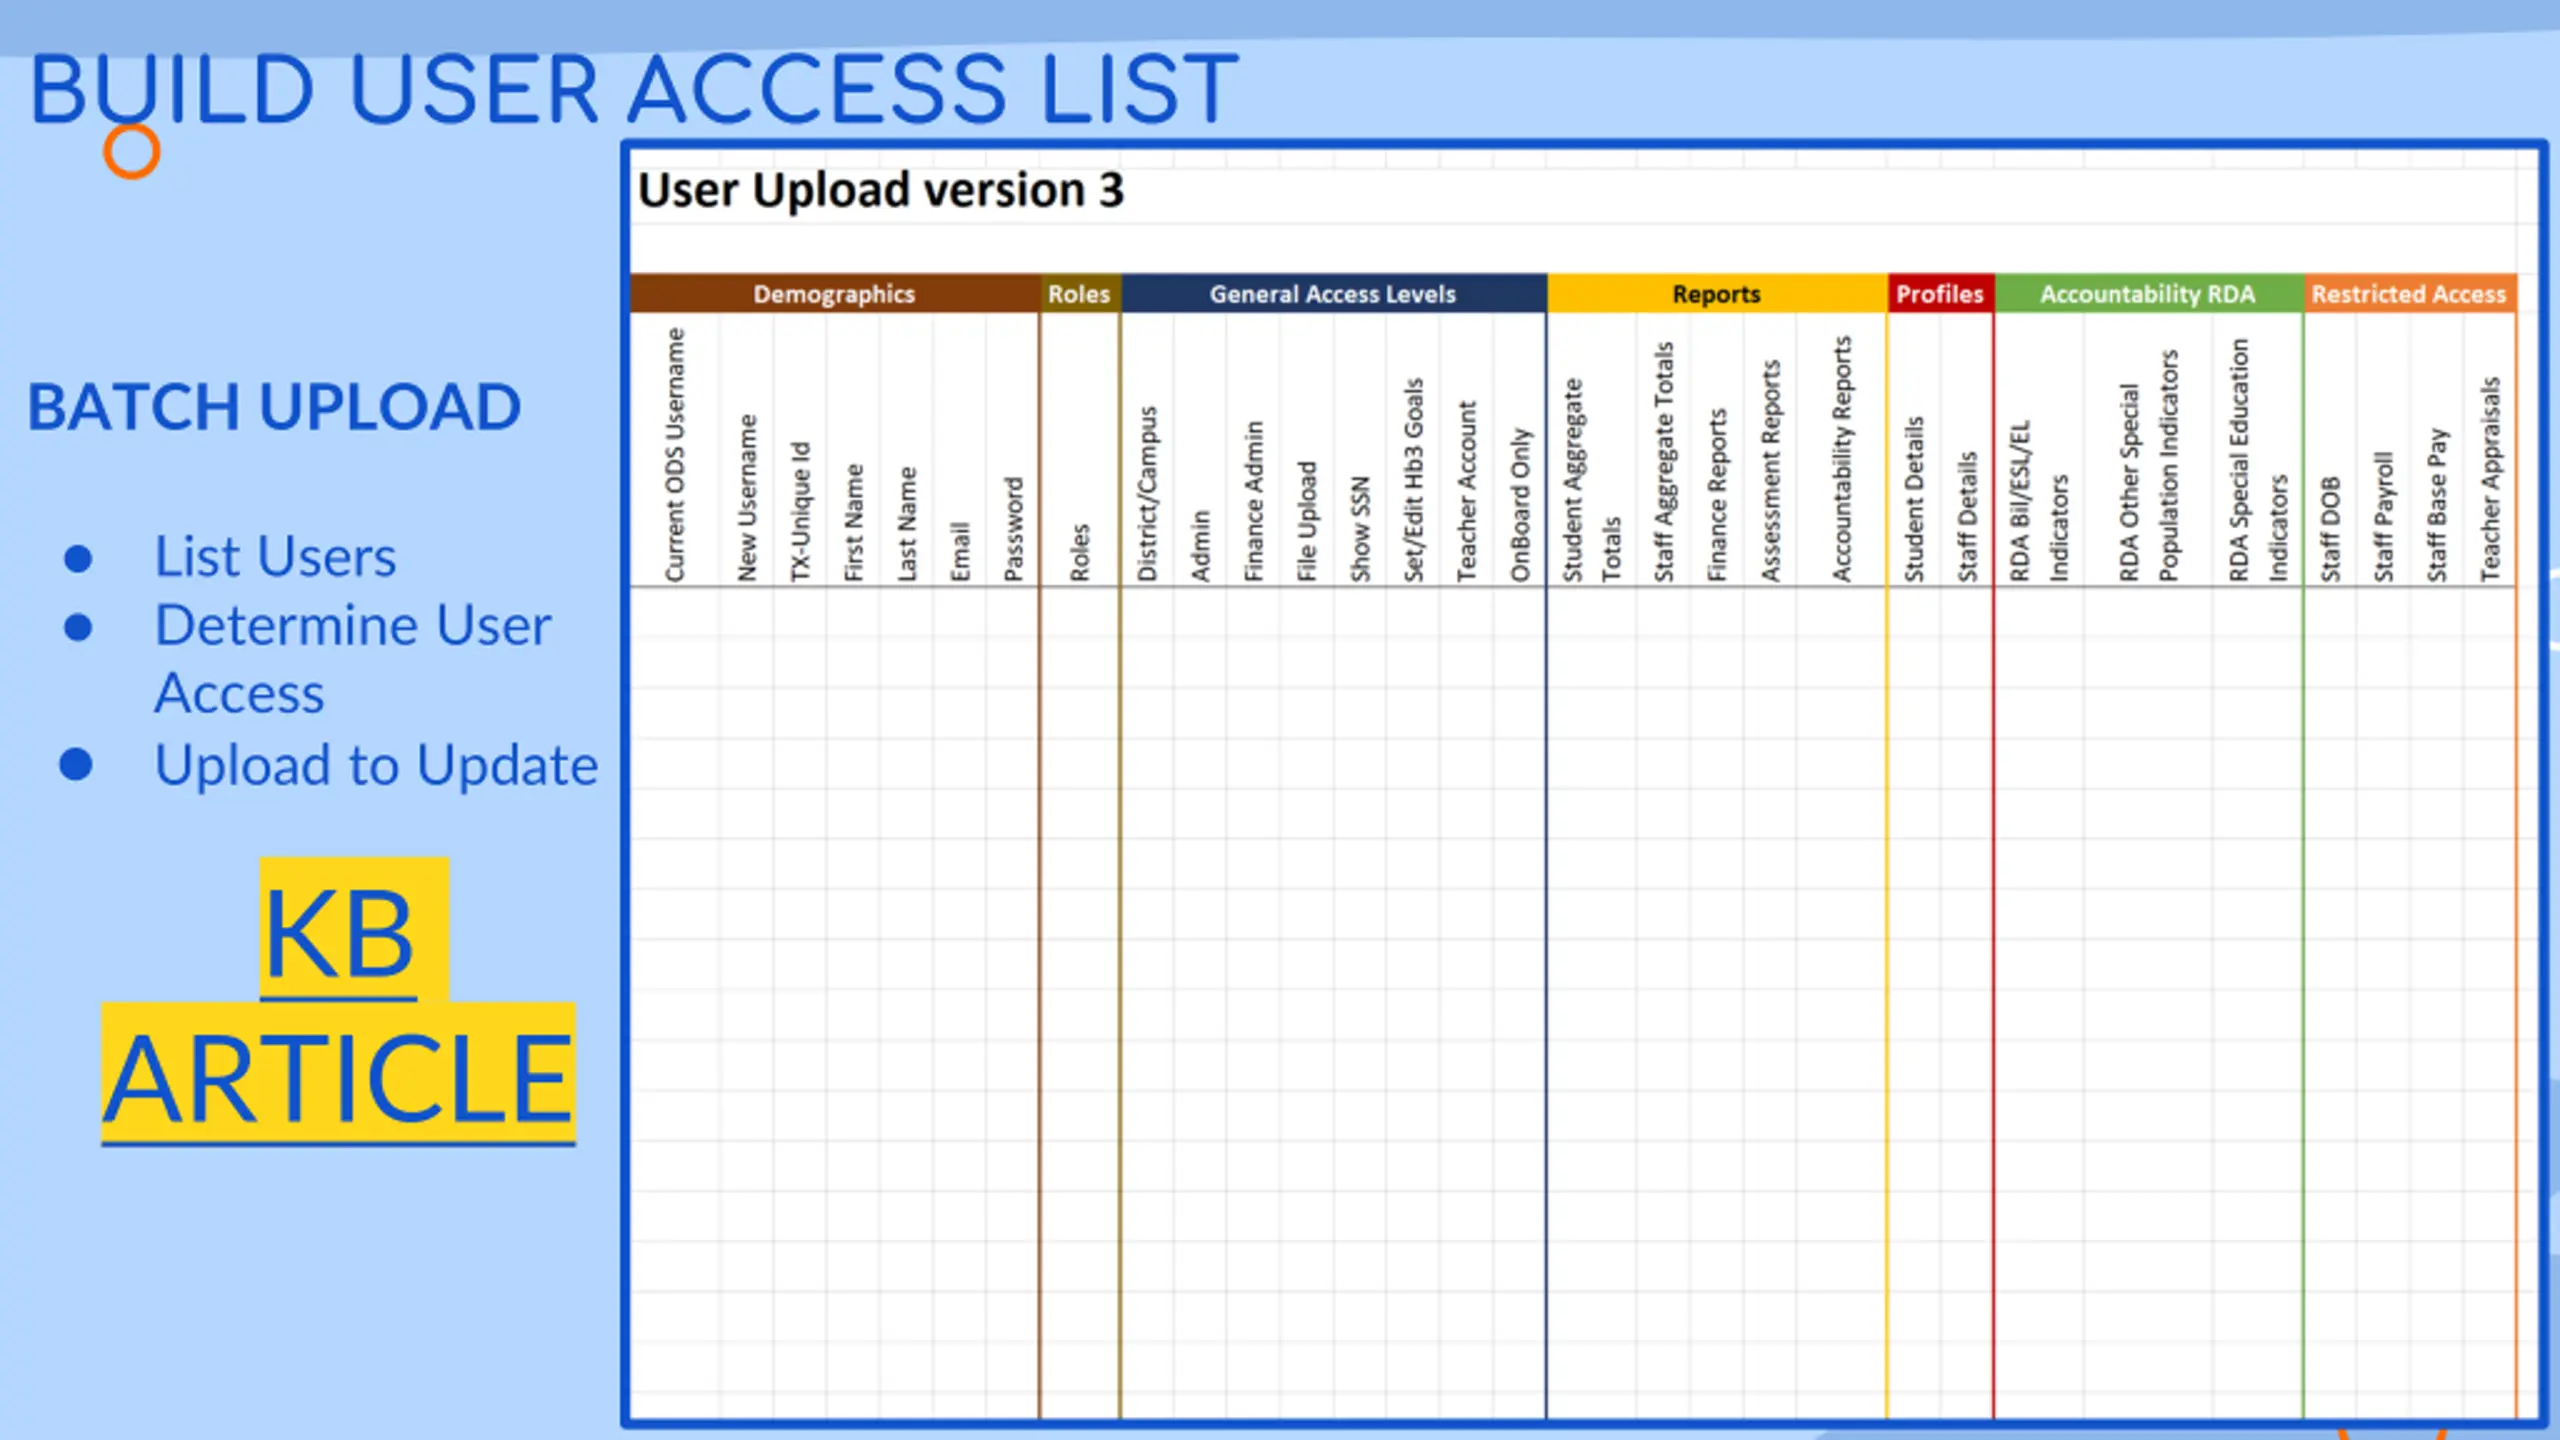Image resolution: width=2560 pixels, height=1440 pixels.
Task: Select the Demographics header group
Action: point(834,294)
